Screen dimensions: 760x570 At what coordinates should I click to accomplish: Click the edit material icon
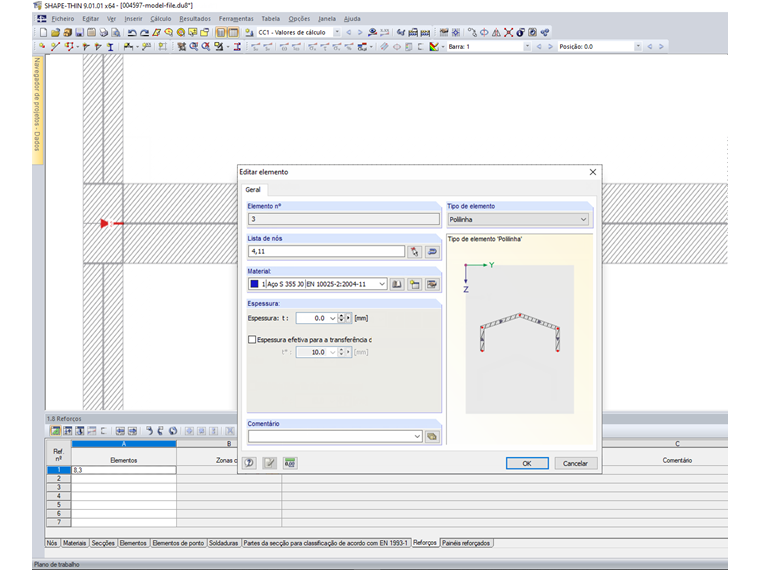point(432,285)
